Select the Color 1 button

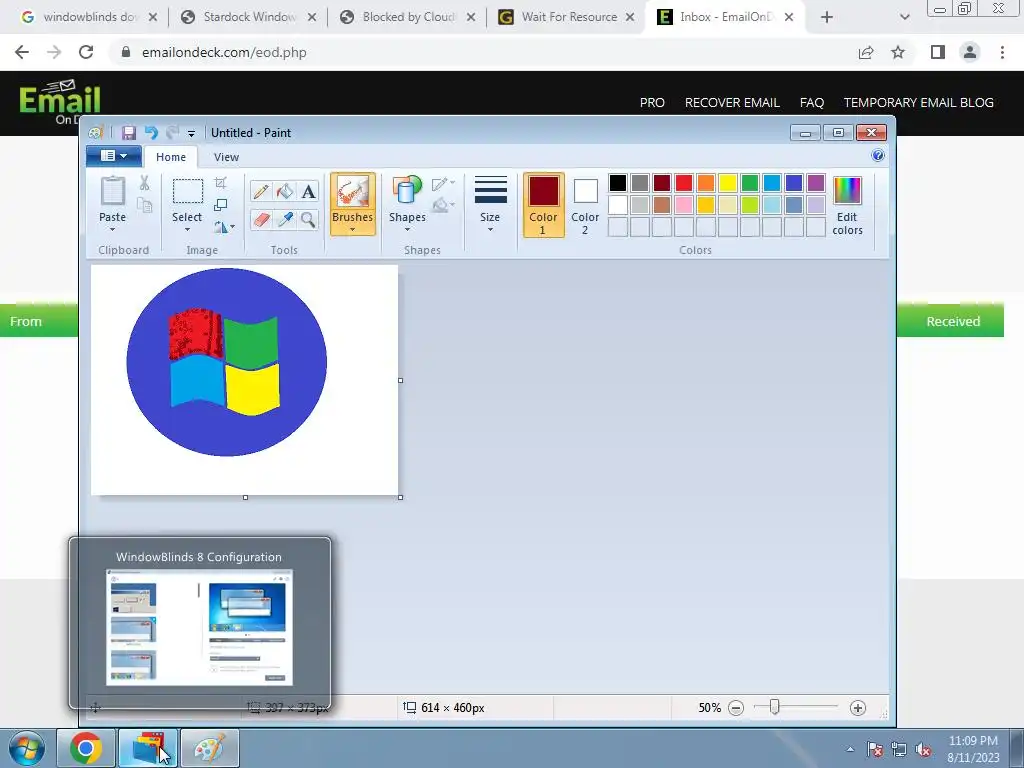543,205
